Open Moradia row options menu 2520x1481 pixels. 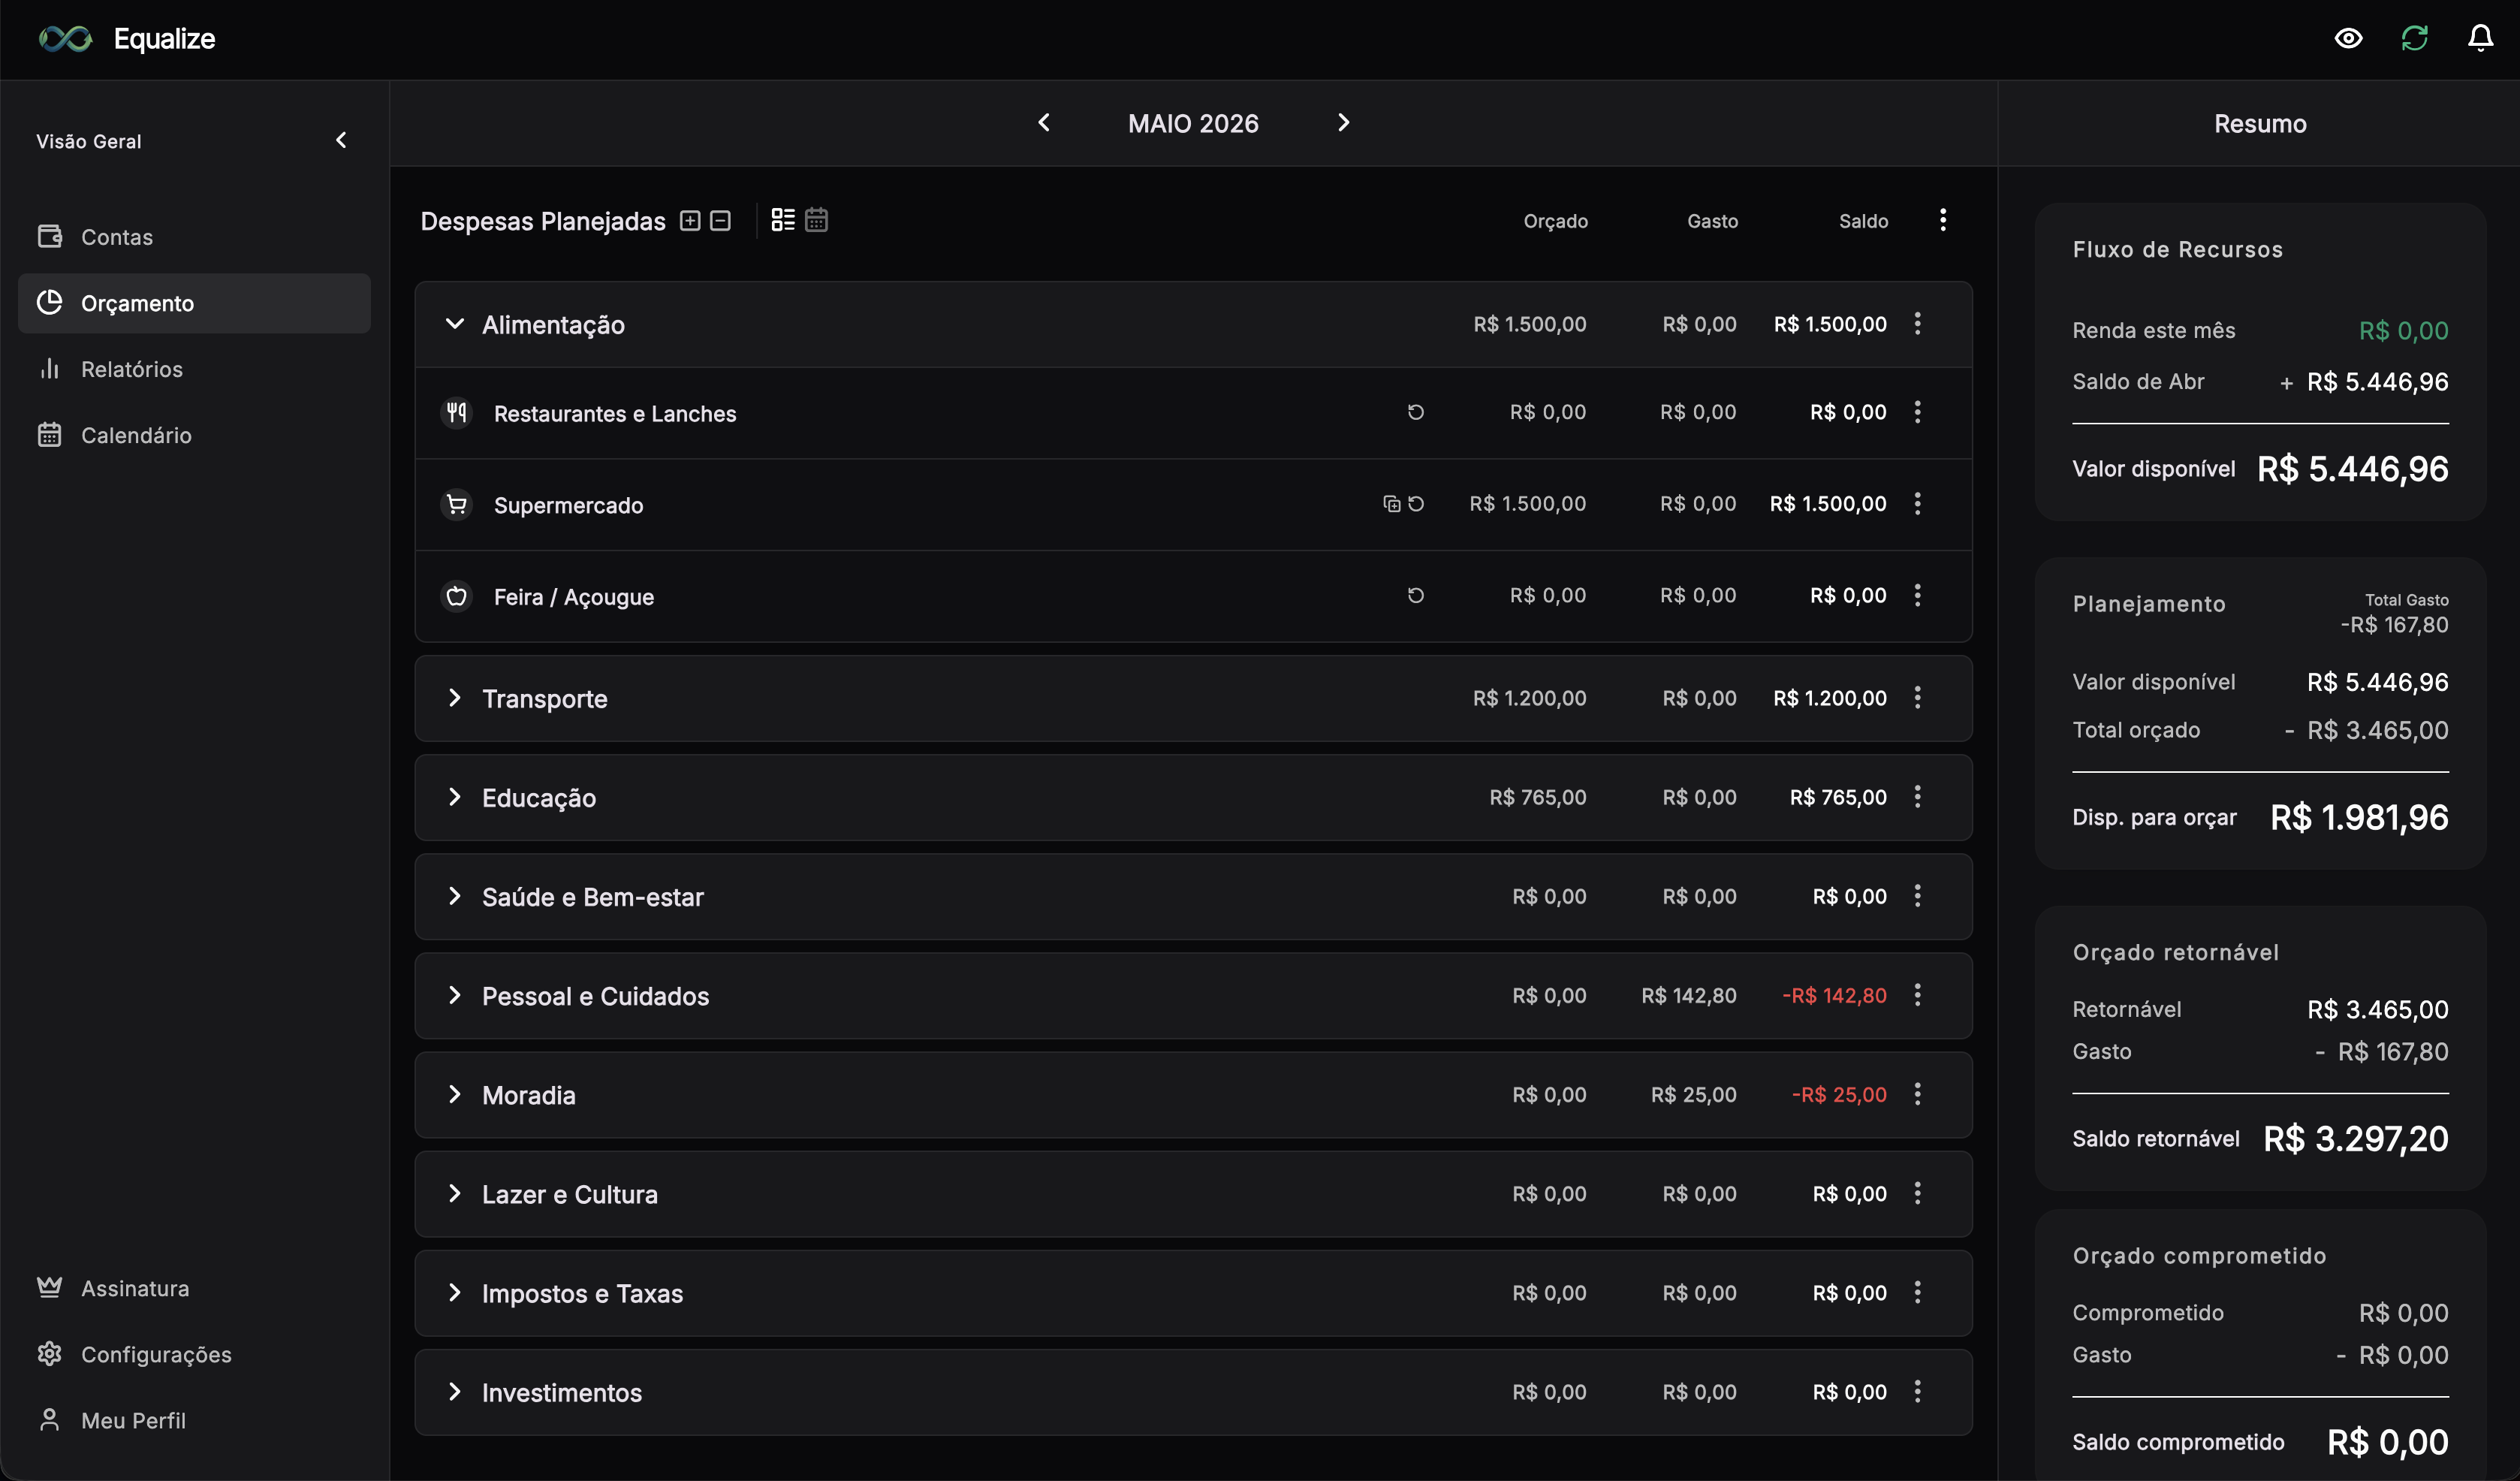click(1917, 1093)
